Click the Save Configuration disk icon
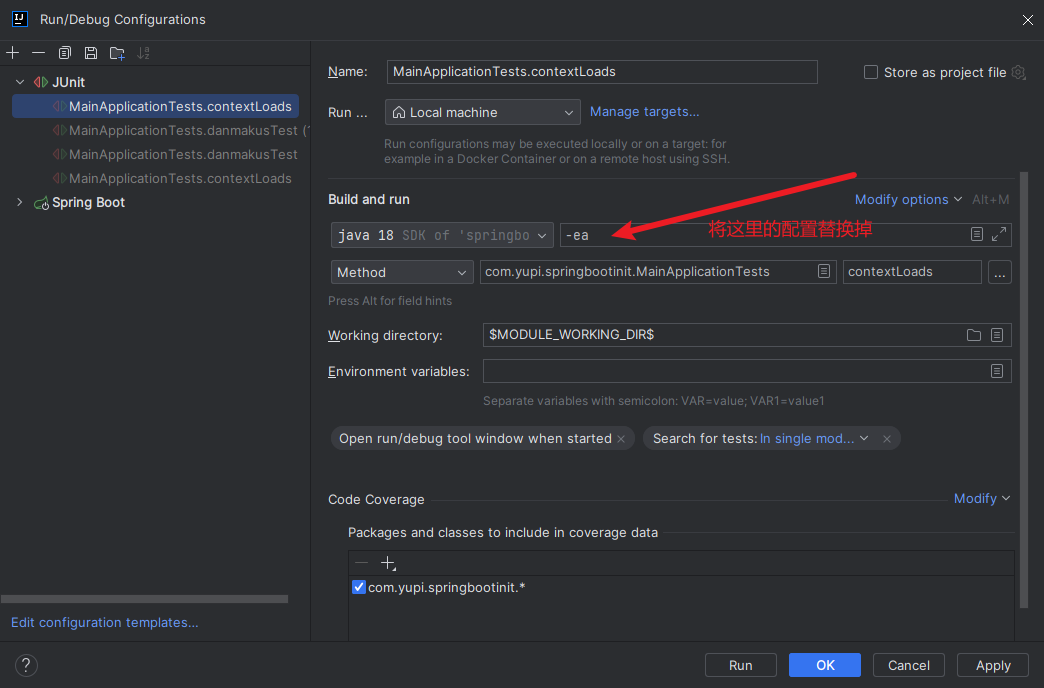Viewport: 1044px width, 688px height. [x=91, y=53]
